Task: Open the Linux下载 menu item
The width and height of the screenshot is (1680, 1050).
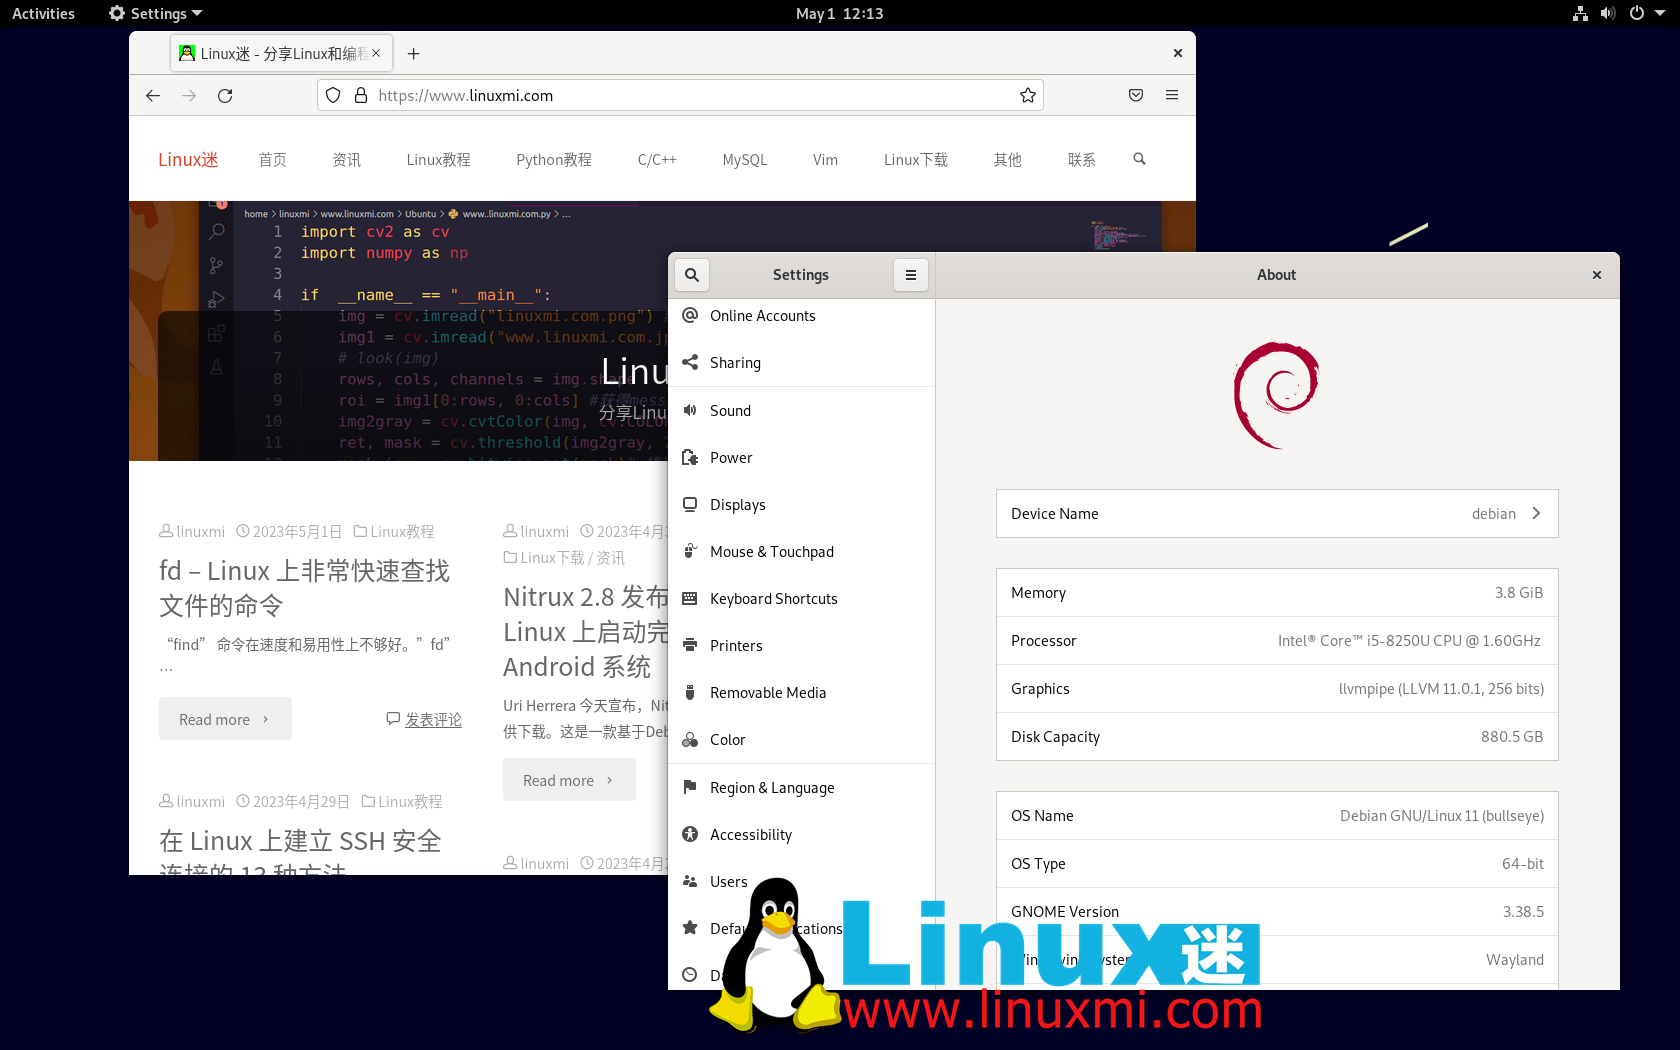Action: pos(916,160)
